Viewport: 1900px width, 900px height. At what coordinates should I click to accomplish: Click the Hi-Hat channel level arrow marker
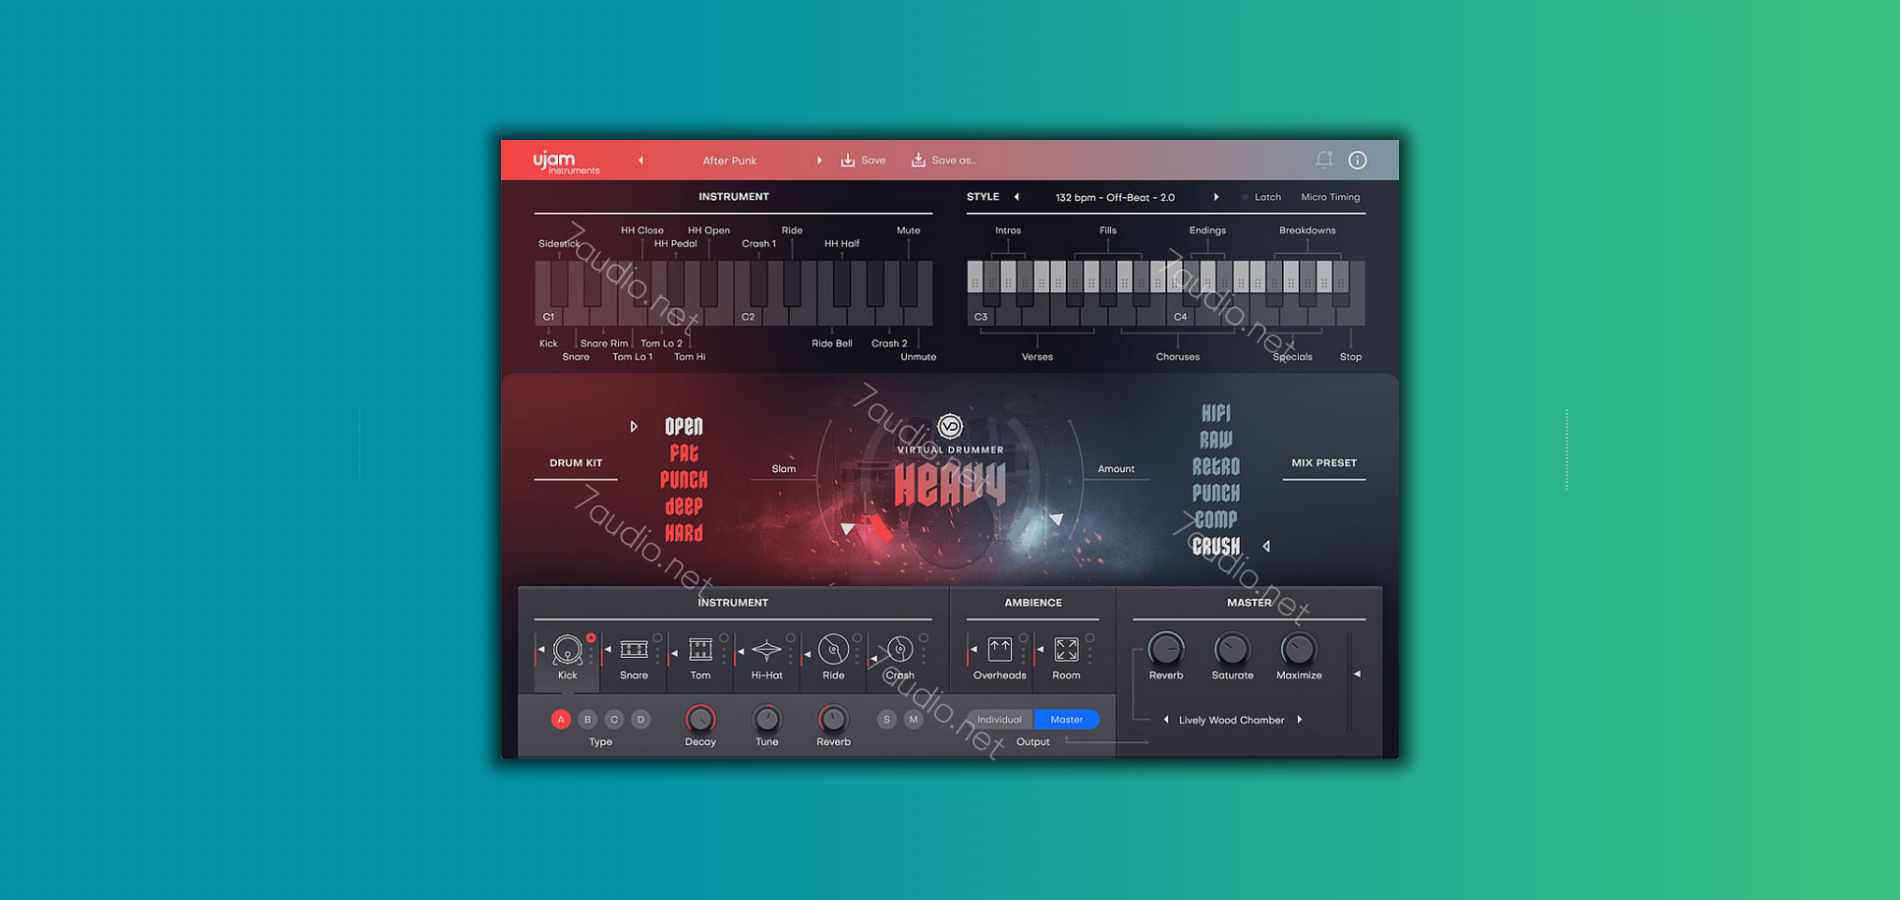pyautogui.click(x=741, y=650)
